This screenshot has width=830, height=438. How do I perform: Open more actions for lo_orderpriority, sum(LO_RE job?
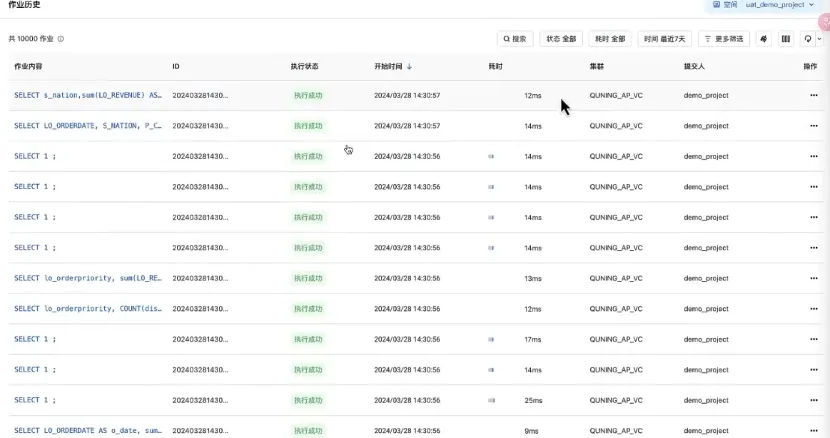pos(813,278)
